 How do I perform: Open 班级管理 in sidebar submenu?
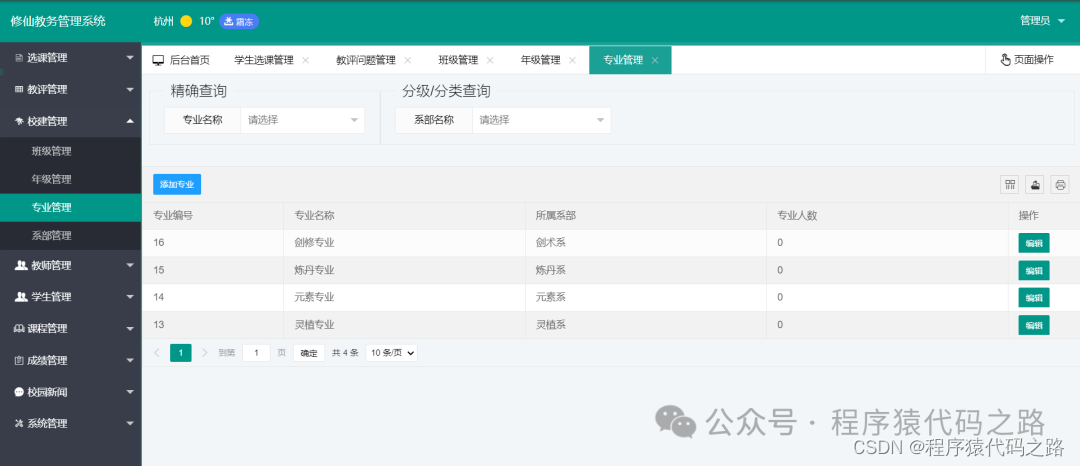[x=70, y=151]
